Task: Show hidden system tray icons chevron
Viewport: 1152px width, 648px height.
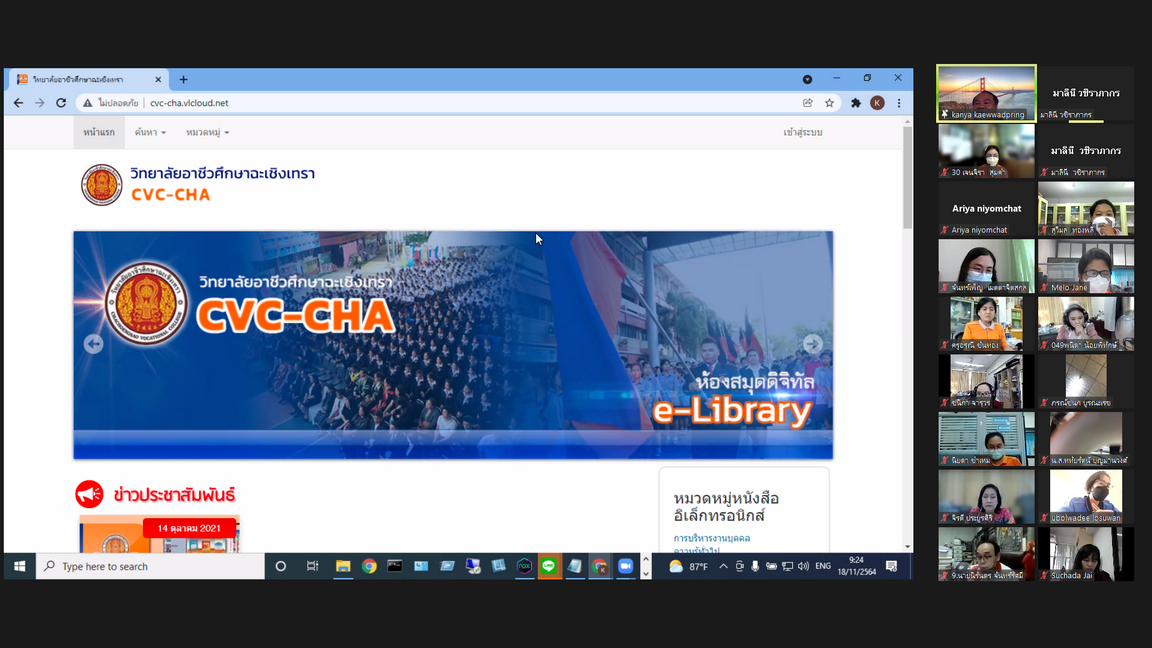Action: 724,566
